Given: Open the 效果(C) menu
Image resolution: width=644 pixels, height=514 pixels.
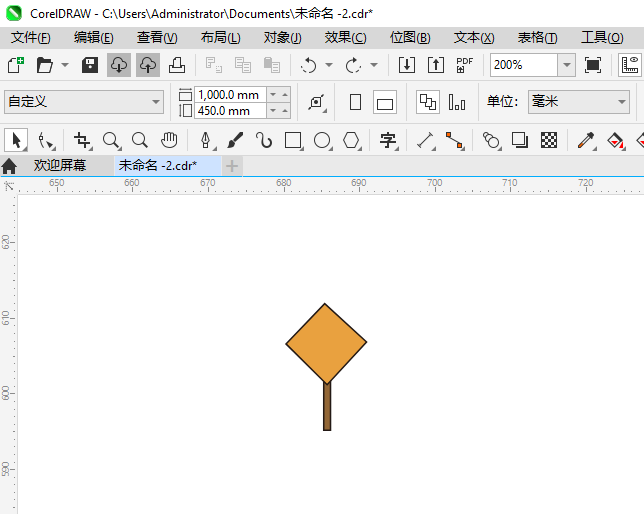Looking at the screenshot, I should (345, 38).
